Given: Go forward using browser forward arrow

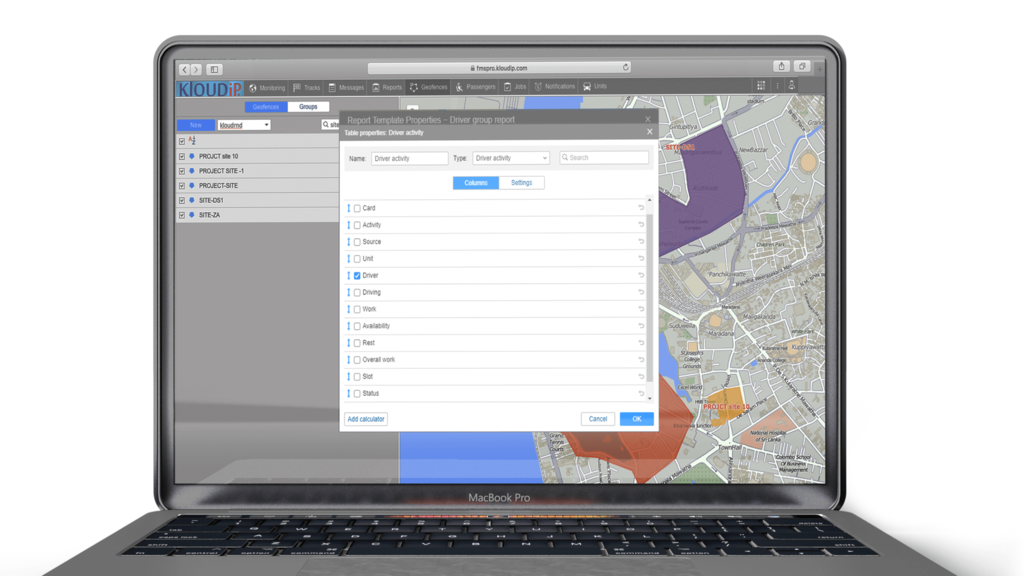Looking at the screenshot, I should click(x=196, y=69).
